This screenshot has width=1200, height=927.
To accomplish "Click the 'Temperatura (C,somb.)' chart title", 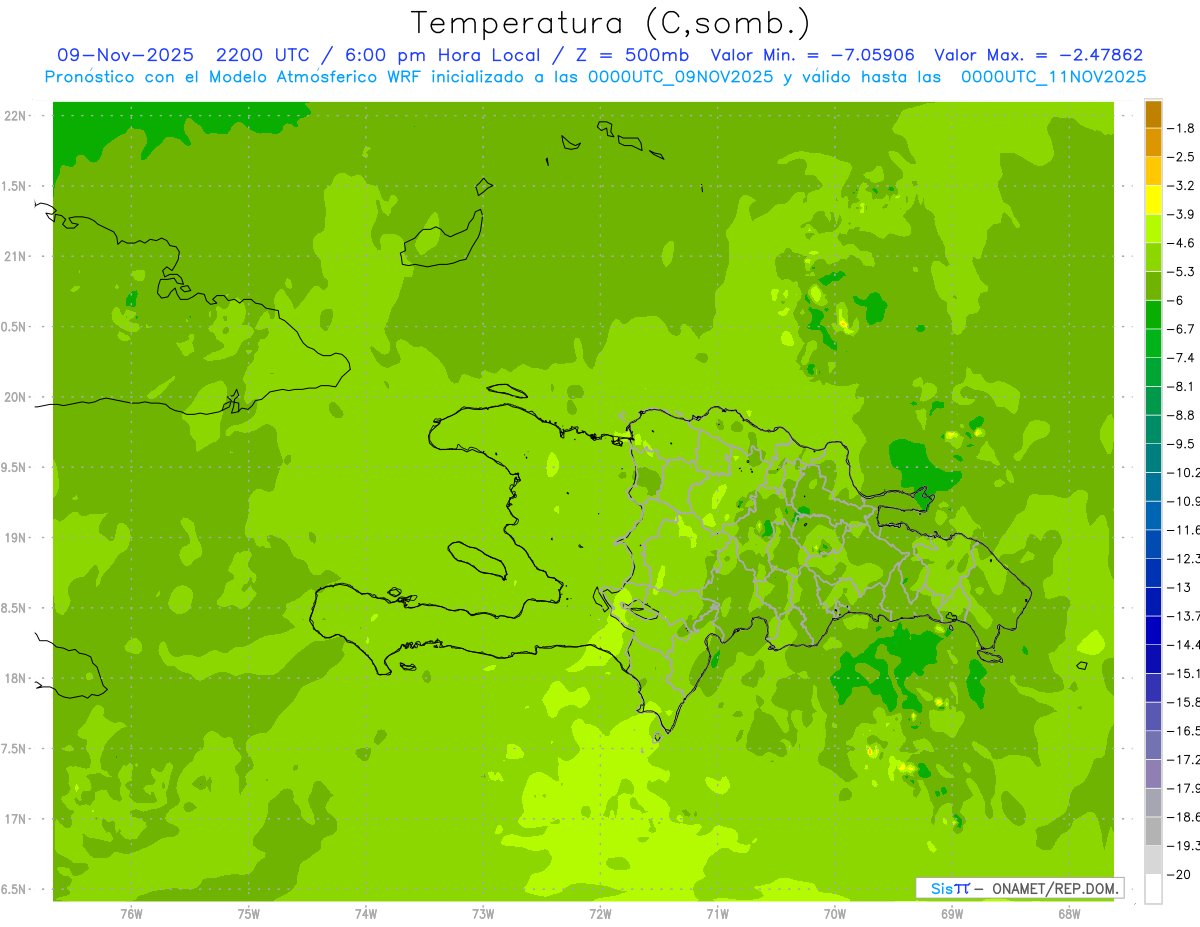I will (x=611, y=23).
